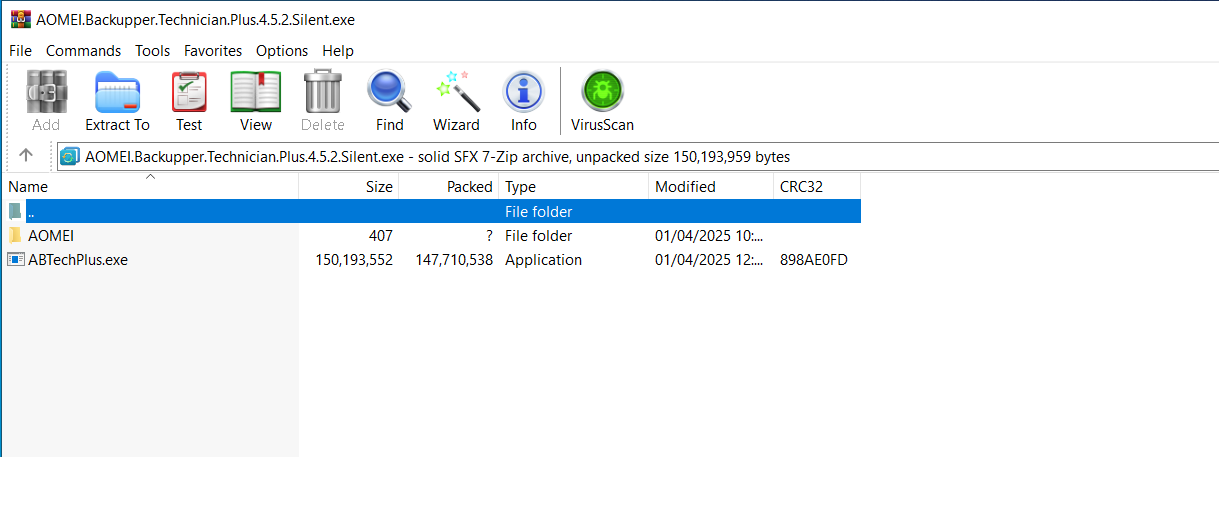Open the Find magnifier icon
The image size is (1219, 524).
tap(389, 92)
